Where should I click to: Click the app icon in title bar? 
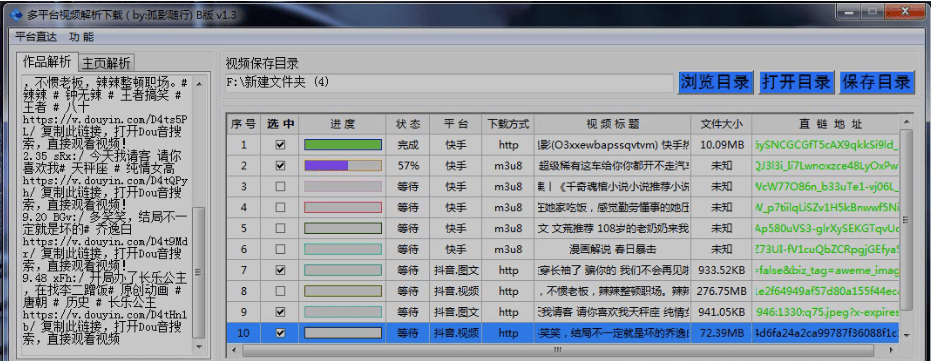pos(17,15)
